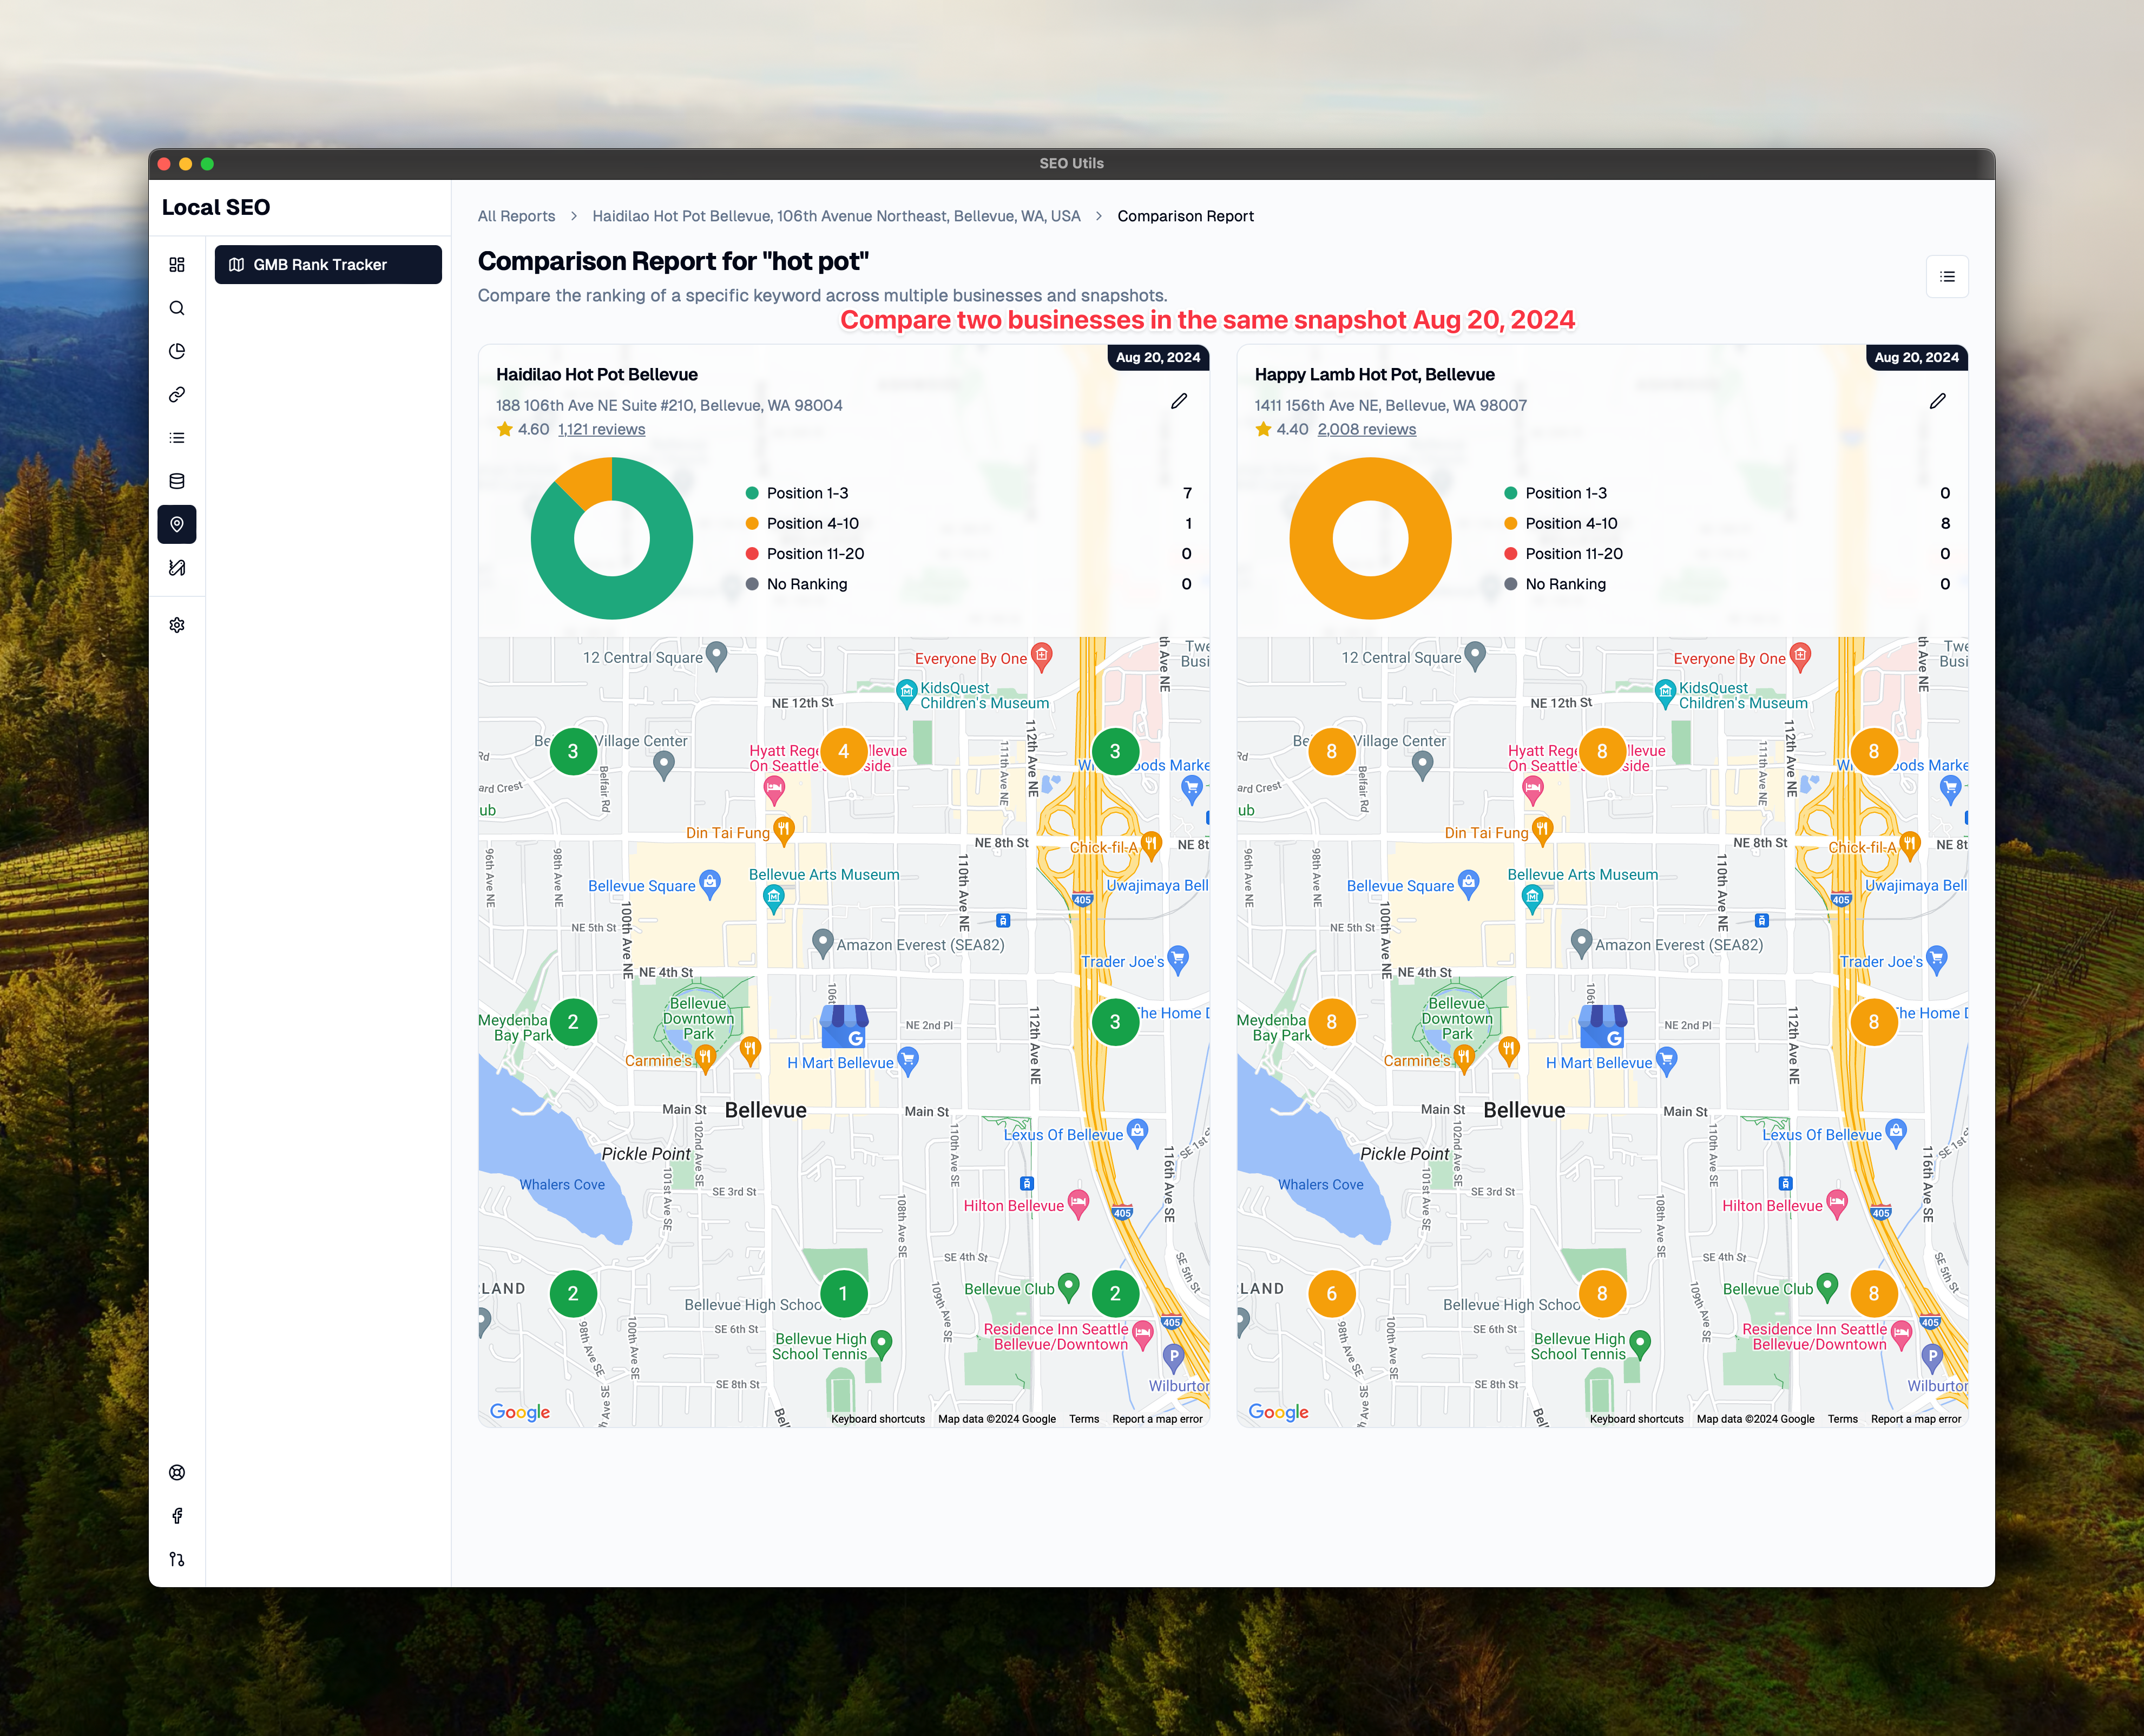Click orange Position 4-10 legend dot for Happy Lamb
Viewport: 2144px width, 1736px height.
click(x=1510, y=523)
